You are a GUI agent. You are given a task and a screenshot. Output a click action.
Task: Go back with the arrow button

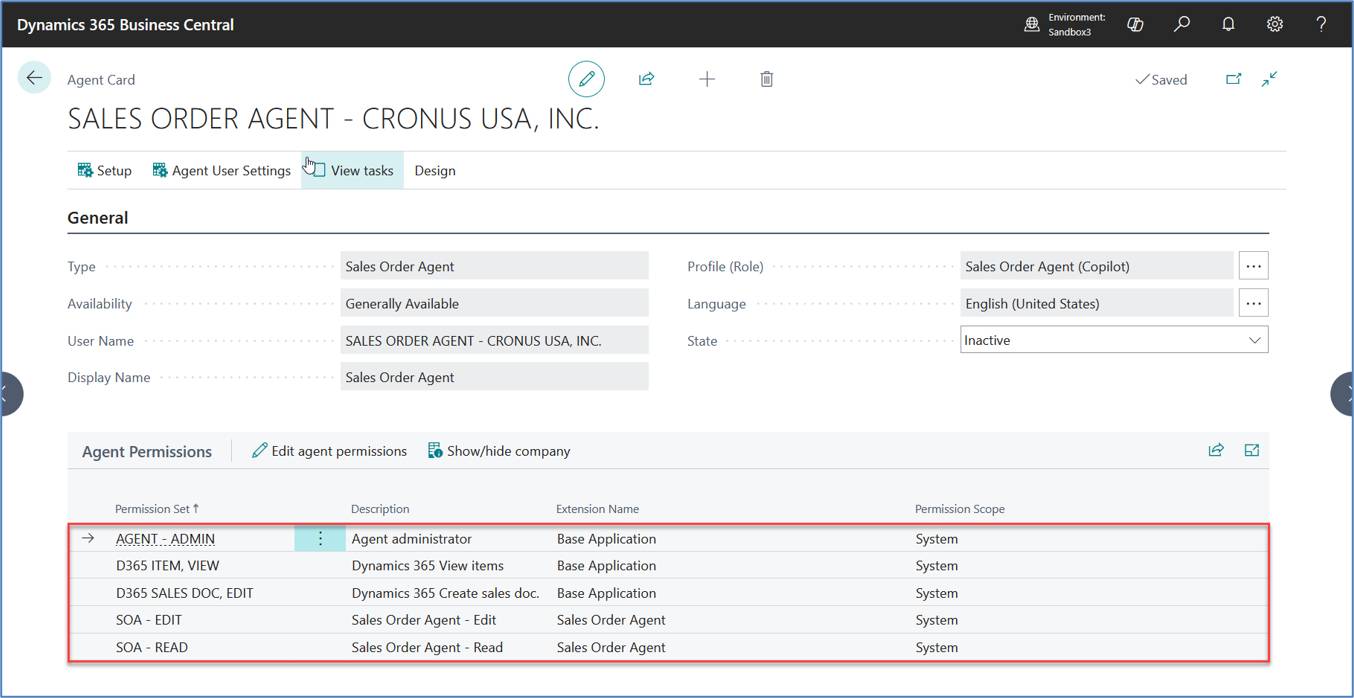(35, 78)
